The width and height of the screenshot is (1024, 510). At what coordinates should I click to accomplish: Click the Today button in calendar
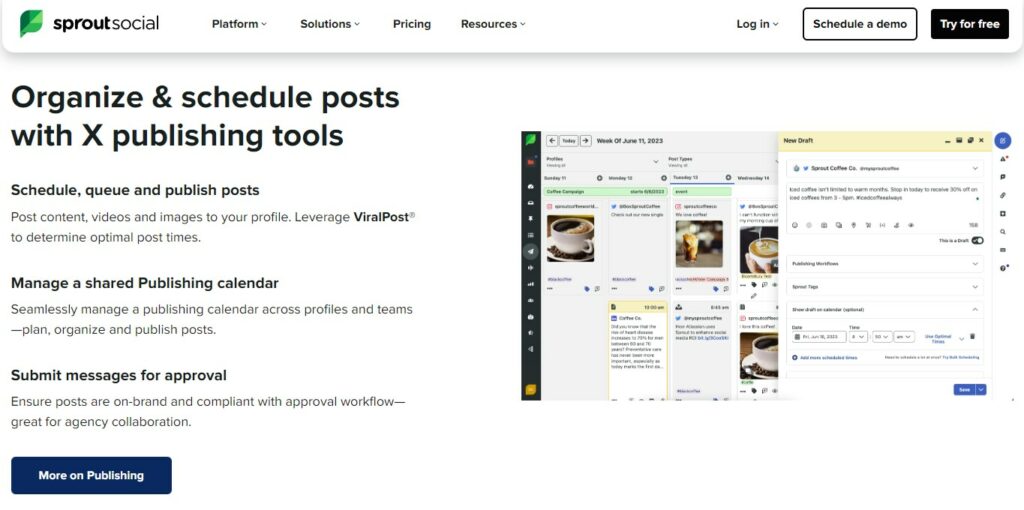click(x=569, y=140)
